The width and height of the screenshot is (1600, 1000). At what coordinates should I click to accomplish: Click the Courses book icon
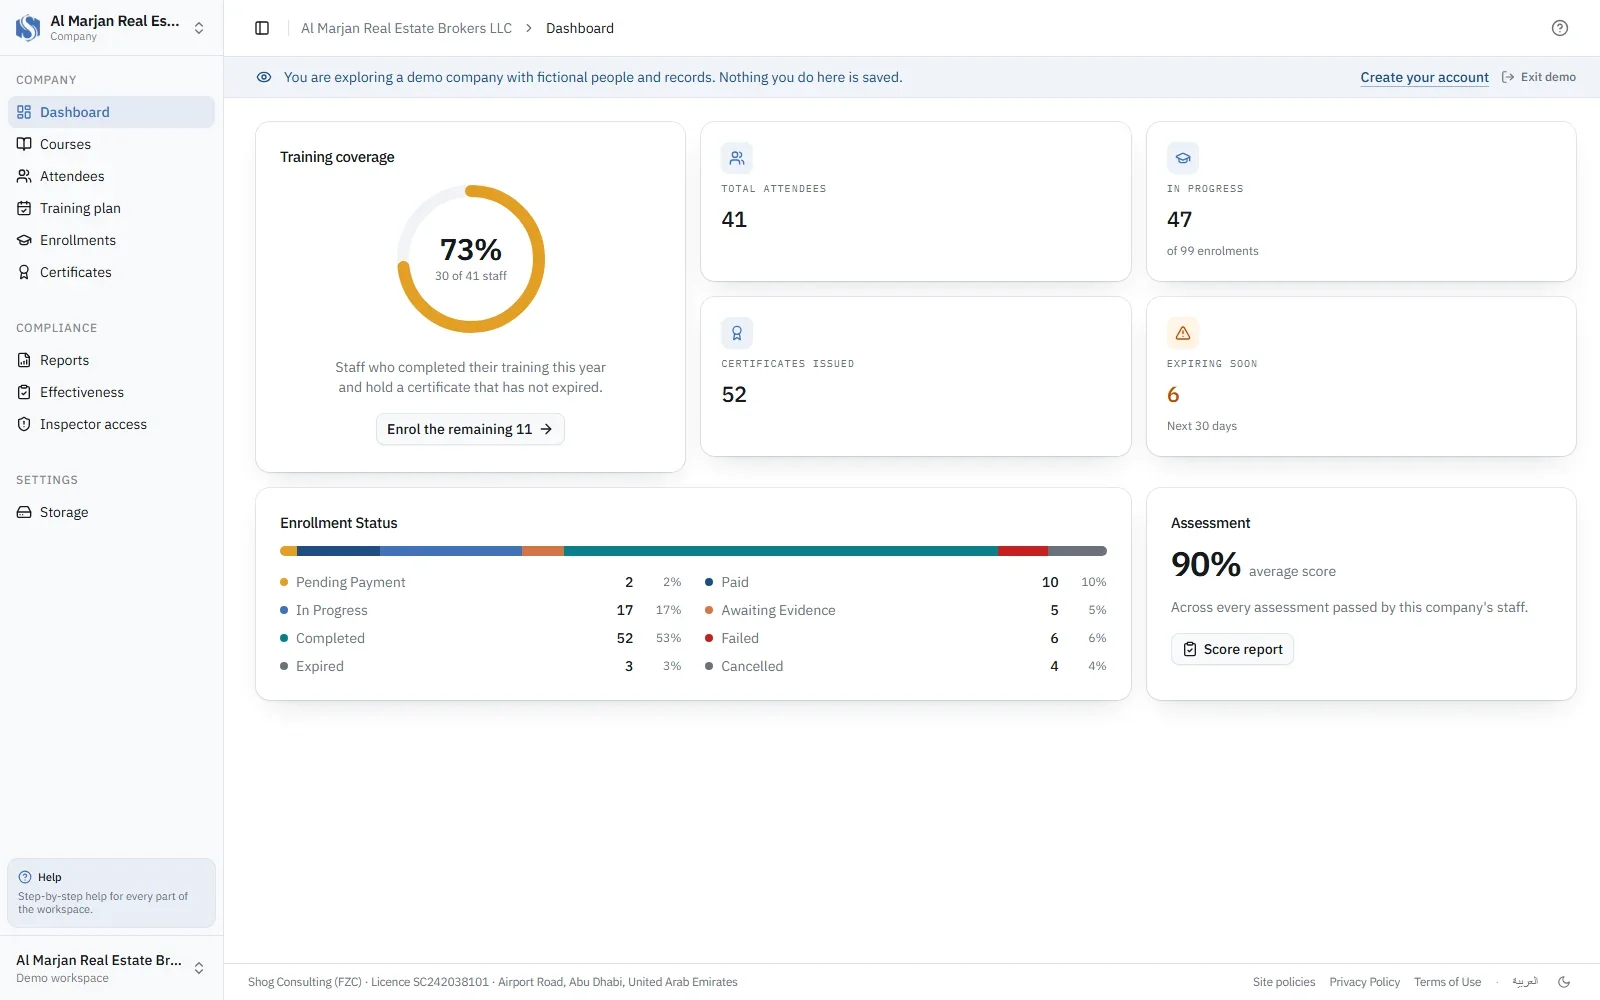coord(24,144)
